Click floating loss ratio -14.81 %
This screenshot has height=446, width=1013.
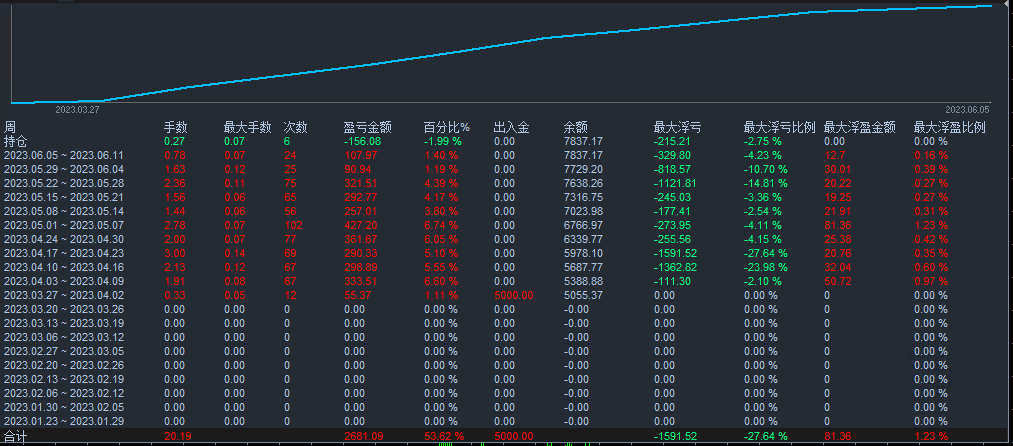(x=766, y=183)
